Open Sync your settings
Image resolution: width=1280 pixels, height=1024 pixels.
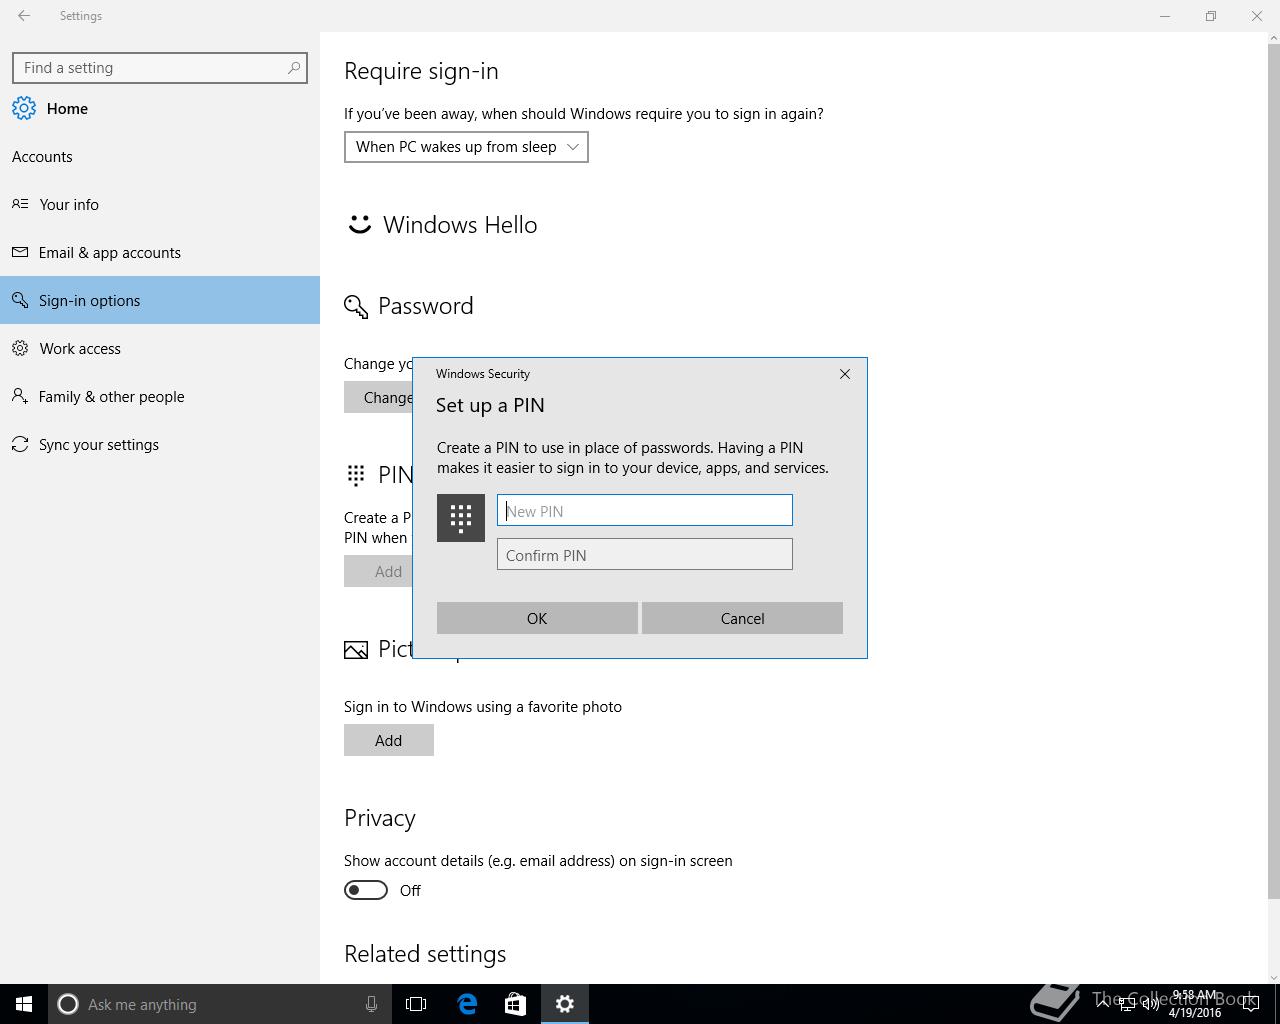point(160,444)
